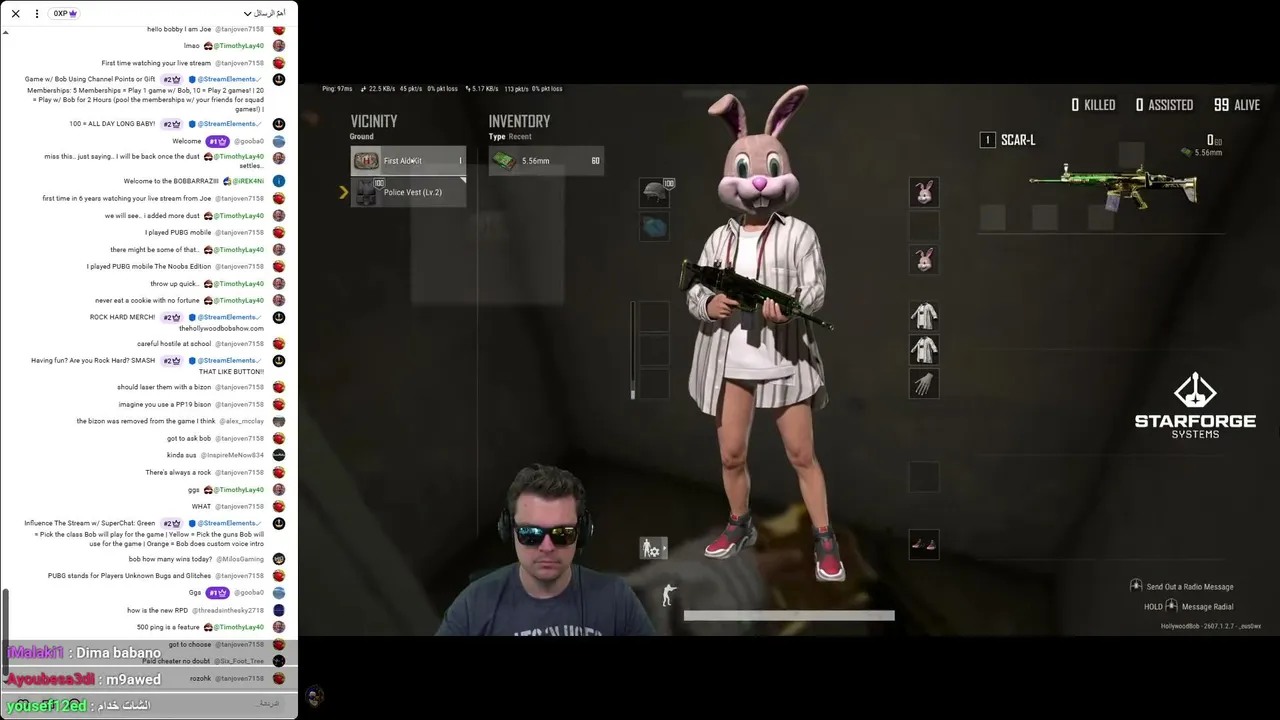Click the thehollywoodbobshow.com link
Image resolution: width=1280 pixels, height=720 pixels.
point(221,329)
